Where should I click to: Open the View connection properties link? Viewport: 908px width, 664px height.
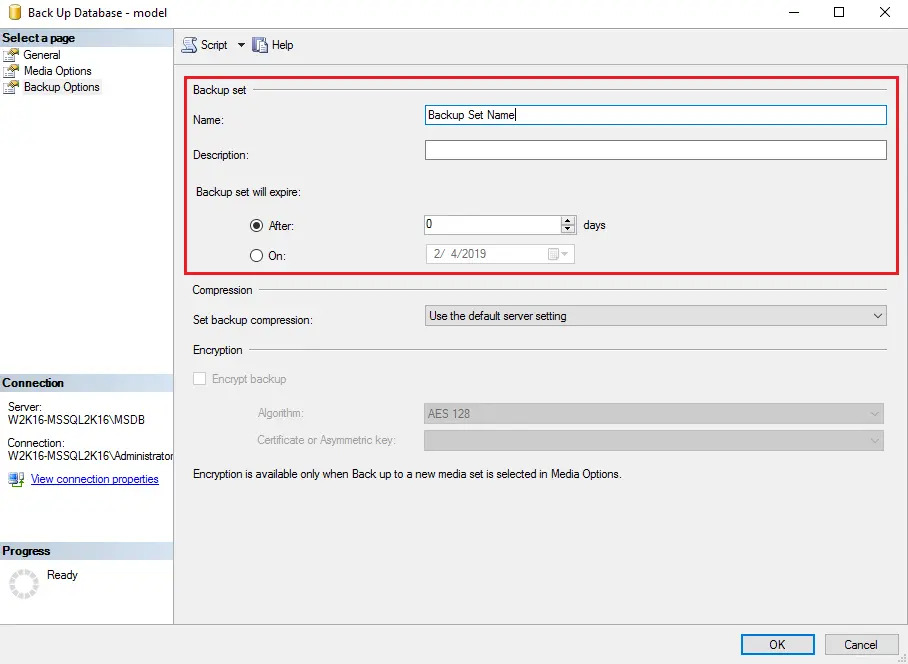(x=95, y=479)
